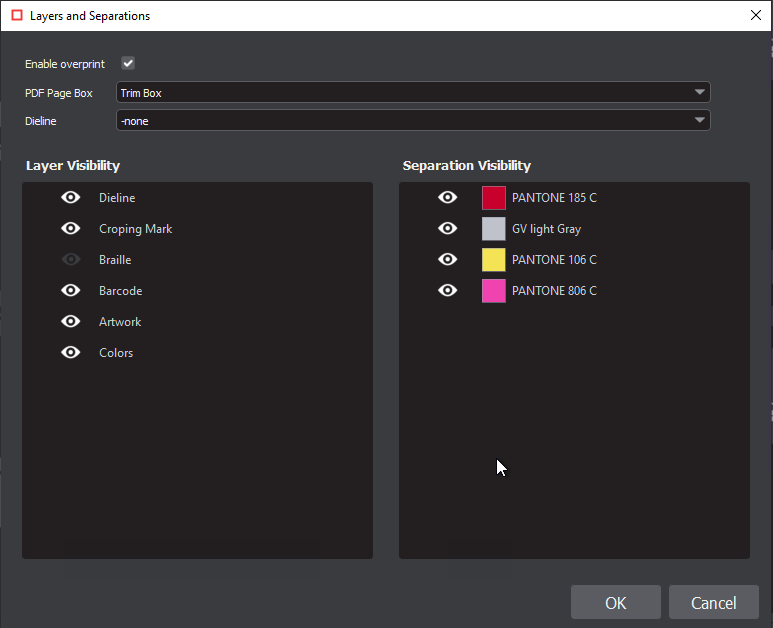Toggle PANTONE 806 C separation eye icon

click(x=448, y=291)
